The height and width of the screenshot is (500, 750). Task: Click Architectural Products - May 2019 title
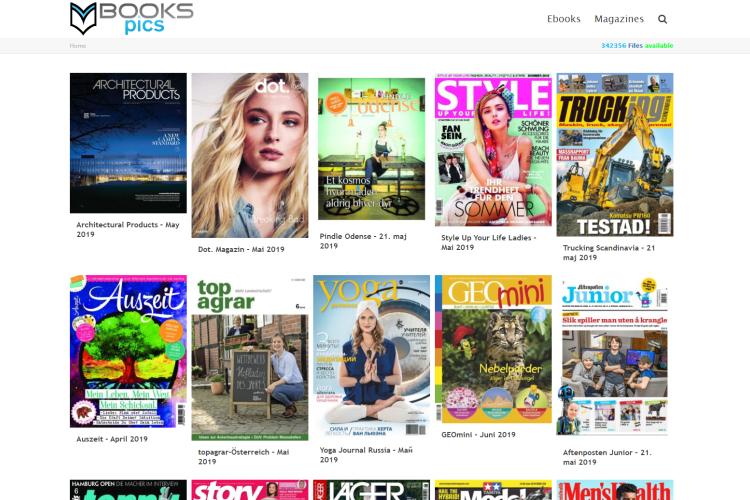coord(128,229)
